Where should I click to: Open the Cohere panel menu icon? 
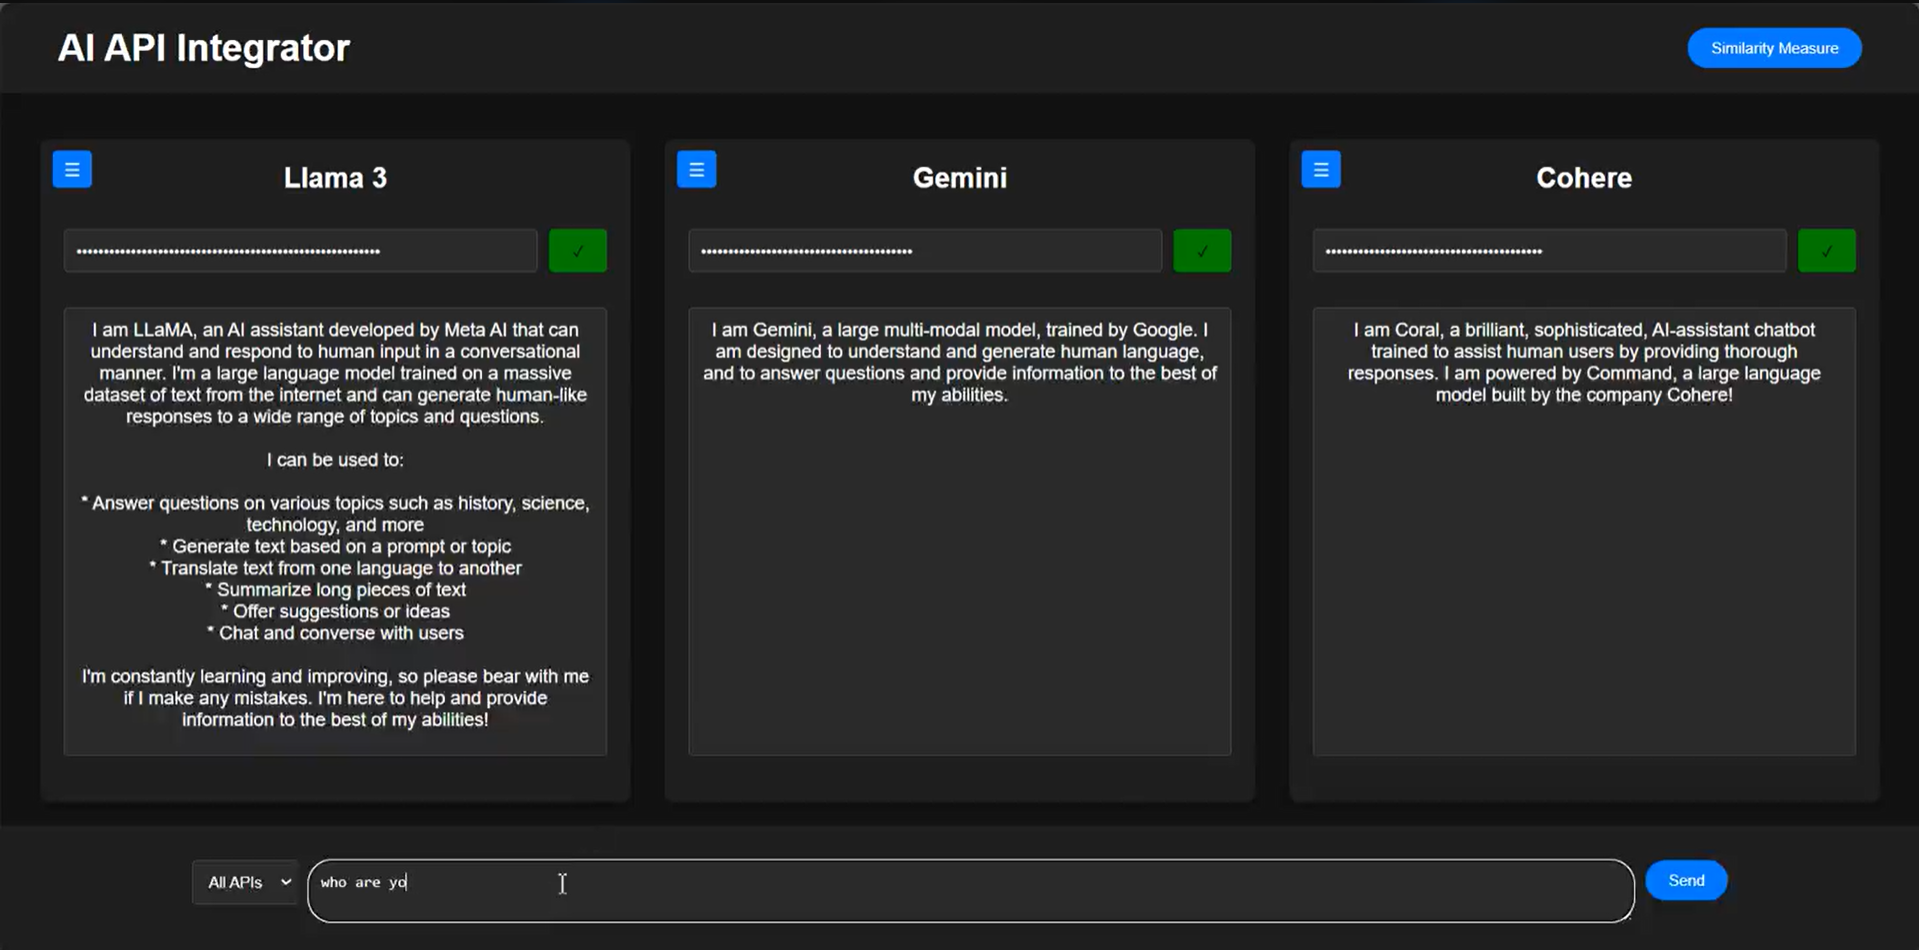coord(1321,170)
